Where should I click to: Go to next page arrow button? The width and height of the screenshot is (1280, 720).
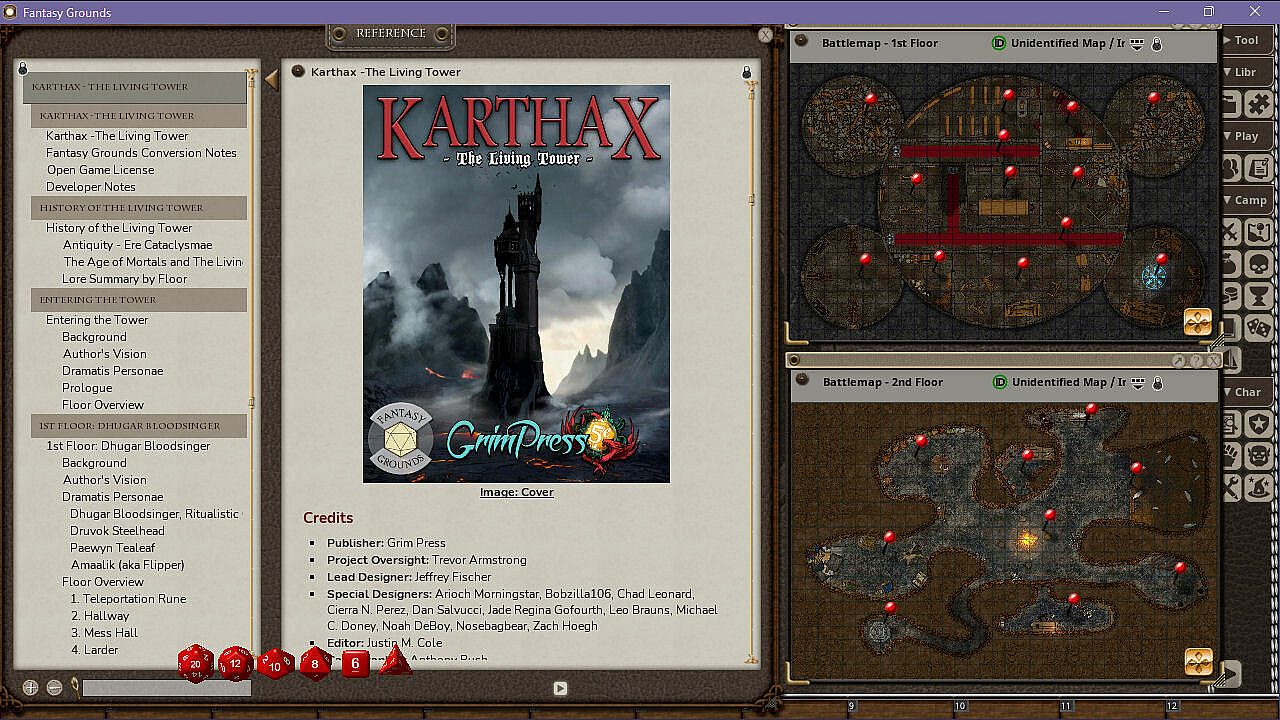560,688
